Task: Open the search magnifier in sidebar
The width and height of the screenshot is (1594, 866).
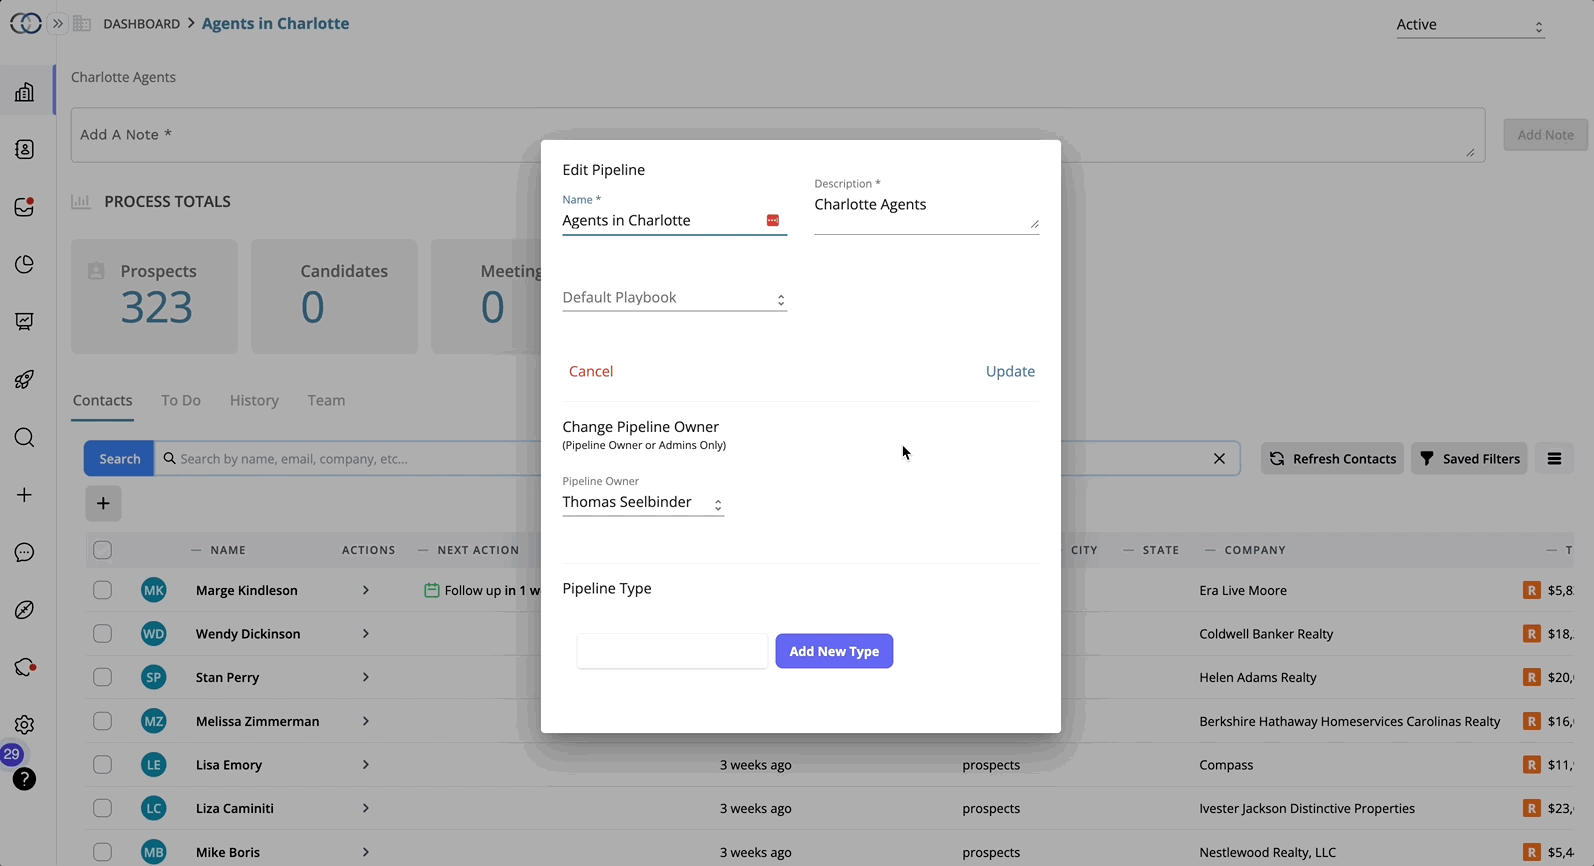Action: pyautogui.click(x=24, y=438)
